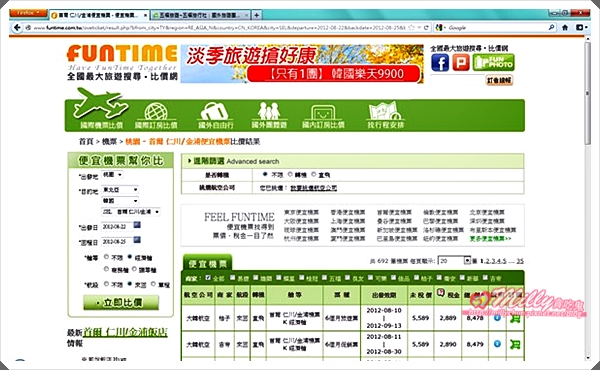Click the page vertical scrollbar
This screenshot has height=370, width=600.
pos(588,92)
